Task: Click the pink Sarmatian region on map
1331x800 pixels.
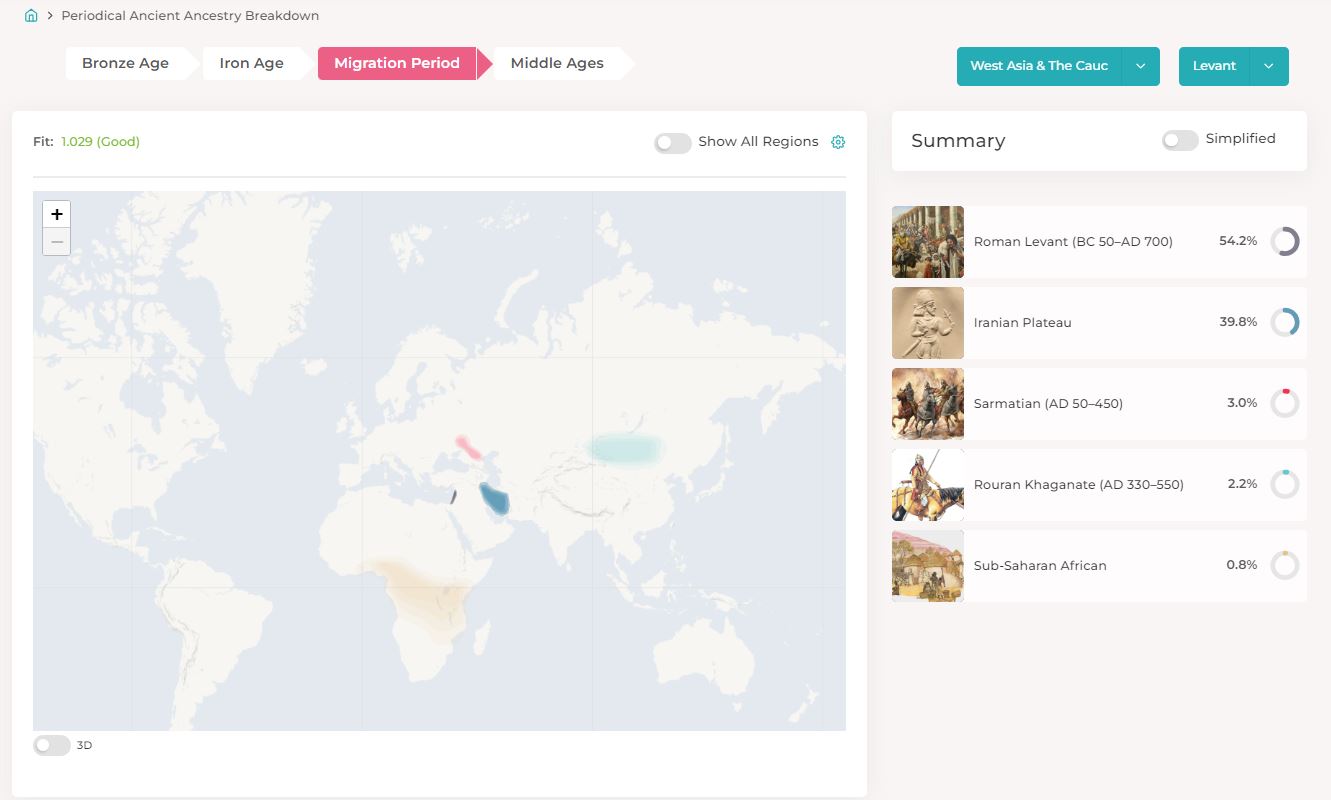Action: (x=467, y=447)
